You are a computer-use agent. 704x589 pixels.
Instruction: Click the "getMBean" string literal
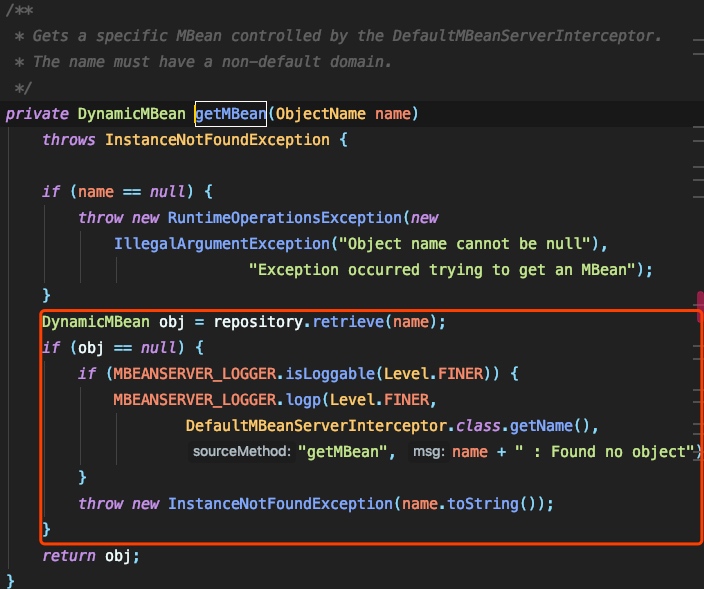pos(343,452)
